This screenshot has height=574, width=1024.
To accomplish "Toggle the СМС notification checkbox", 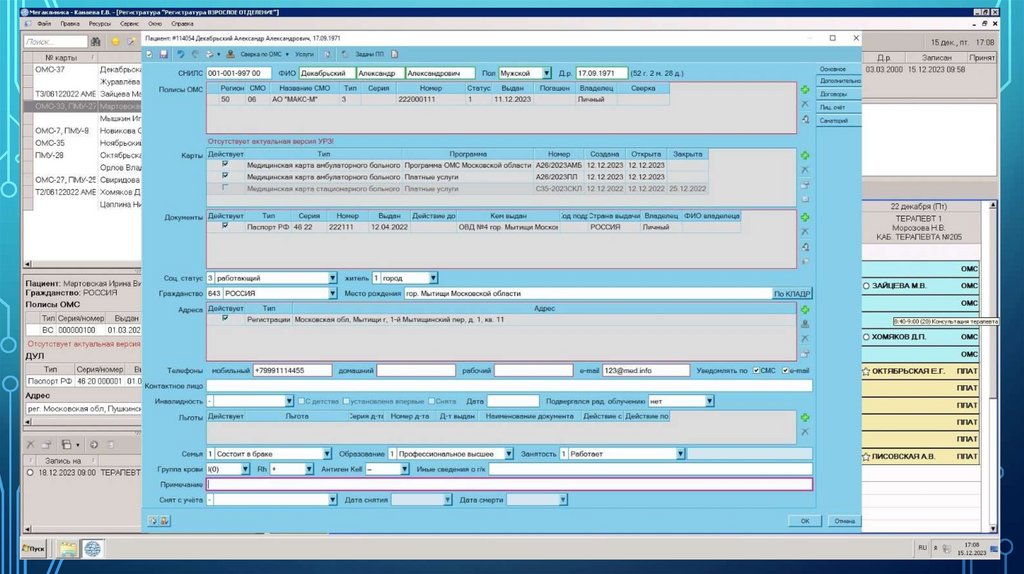I will (x=756, y=370).
